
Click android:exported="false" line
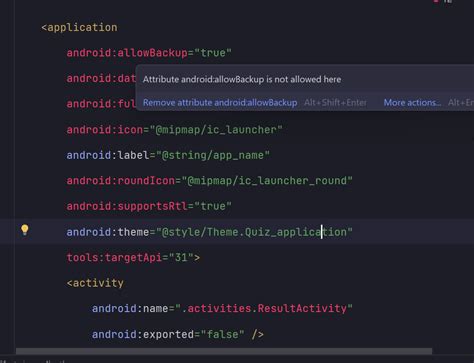[x=178, y=334]
